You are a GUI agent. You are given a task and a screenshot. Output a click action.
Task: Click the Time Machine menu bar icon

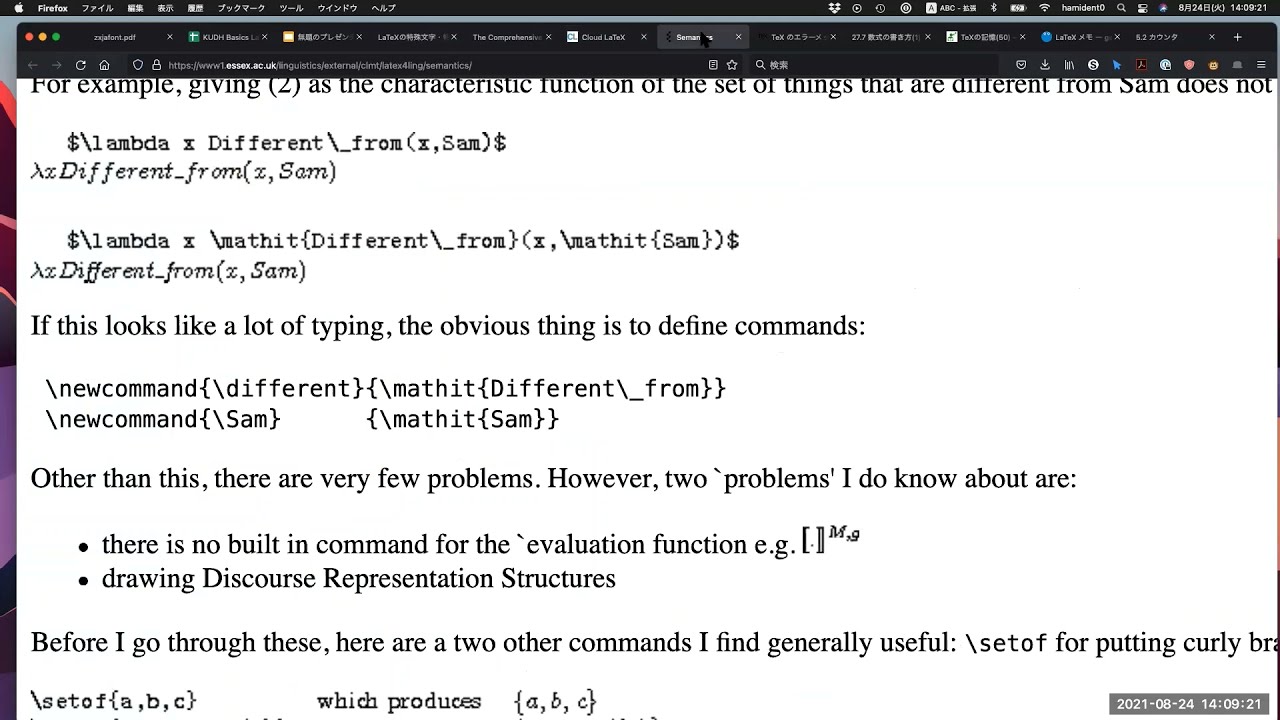[x=881, y=8]
